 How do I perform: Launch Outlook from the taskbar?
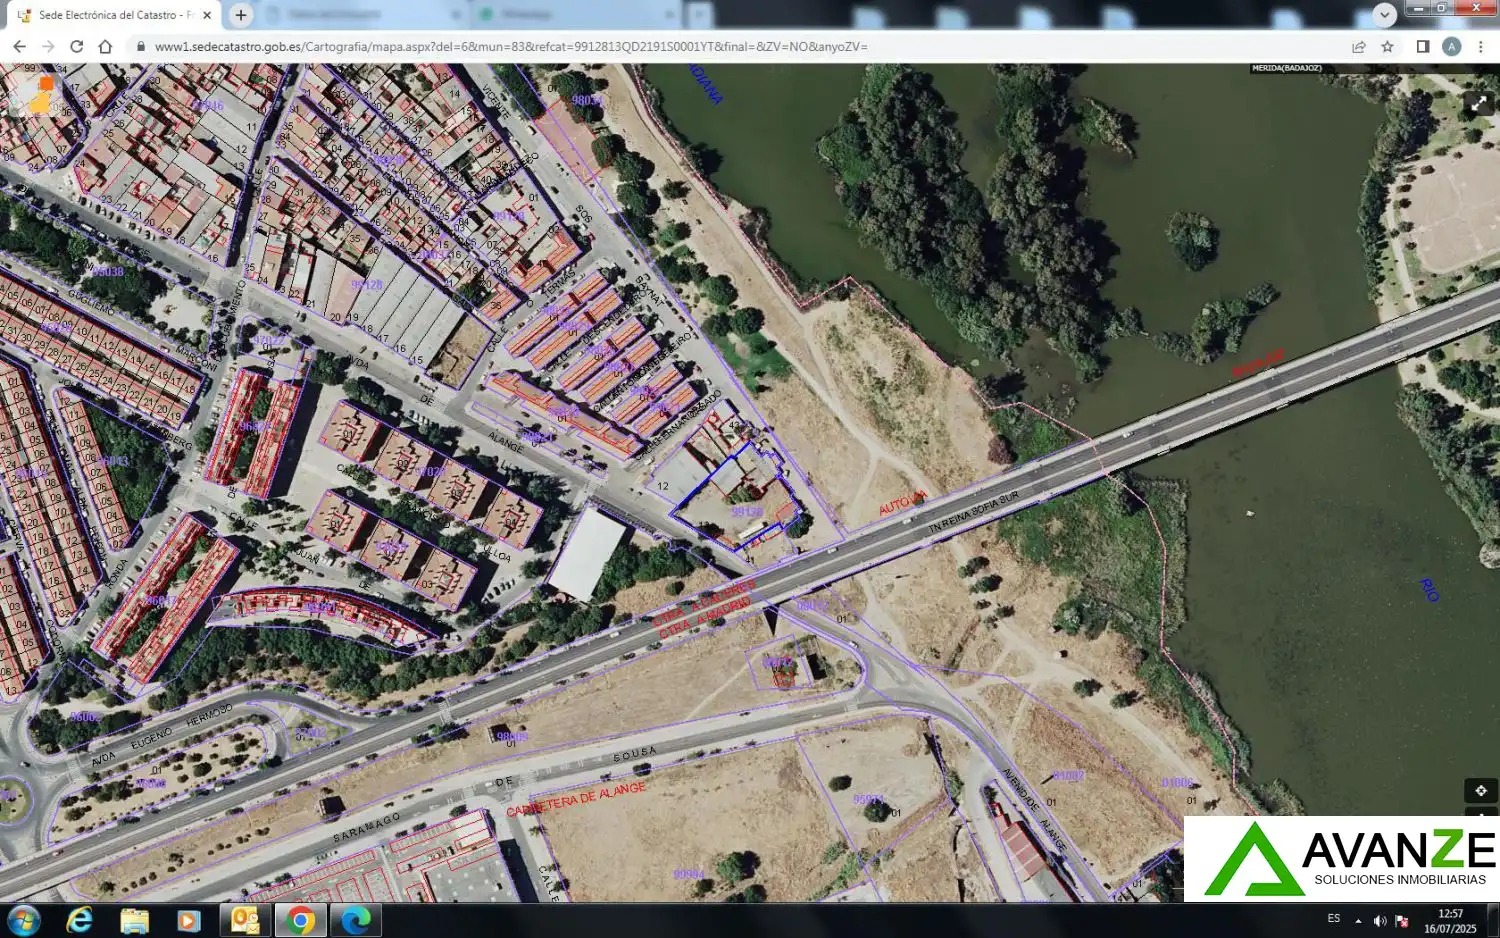245,920
